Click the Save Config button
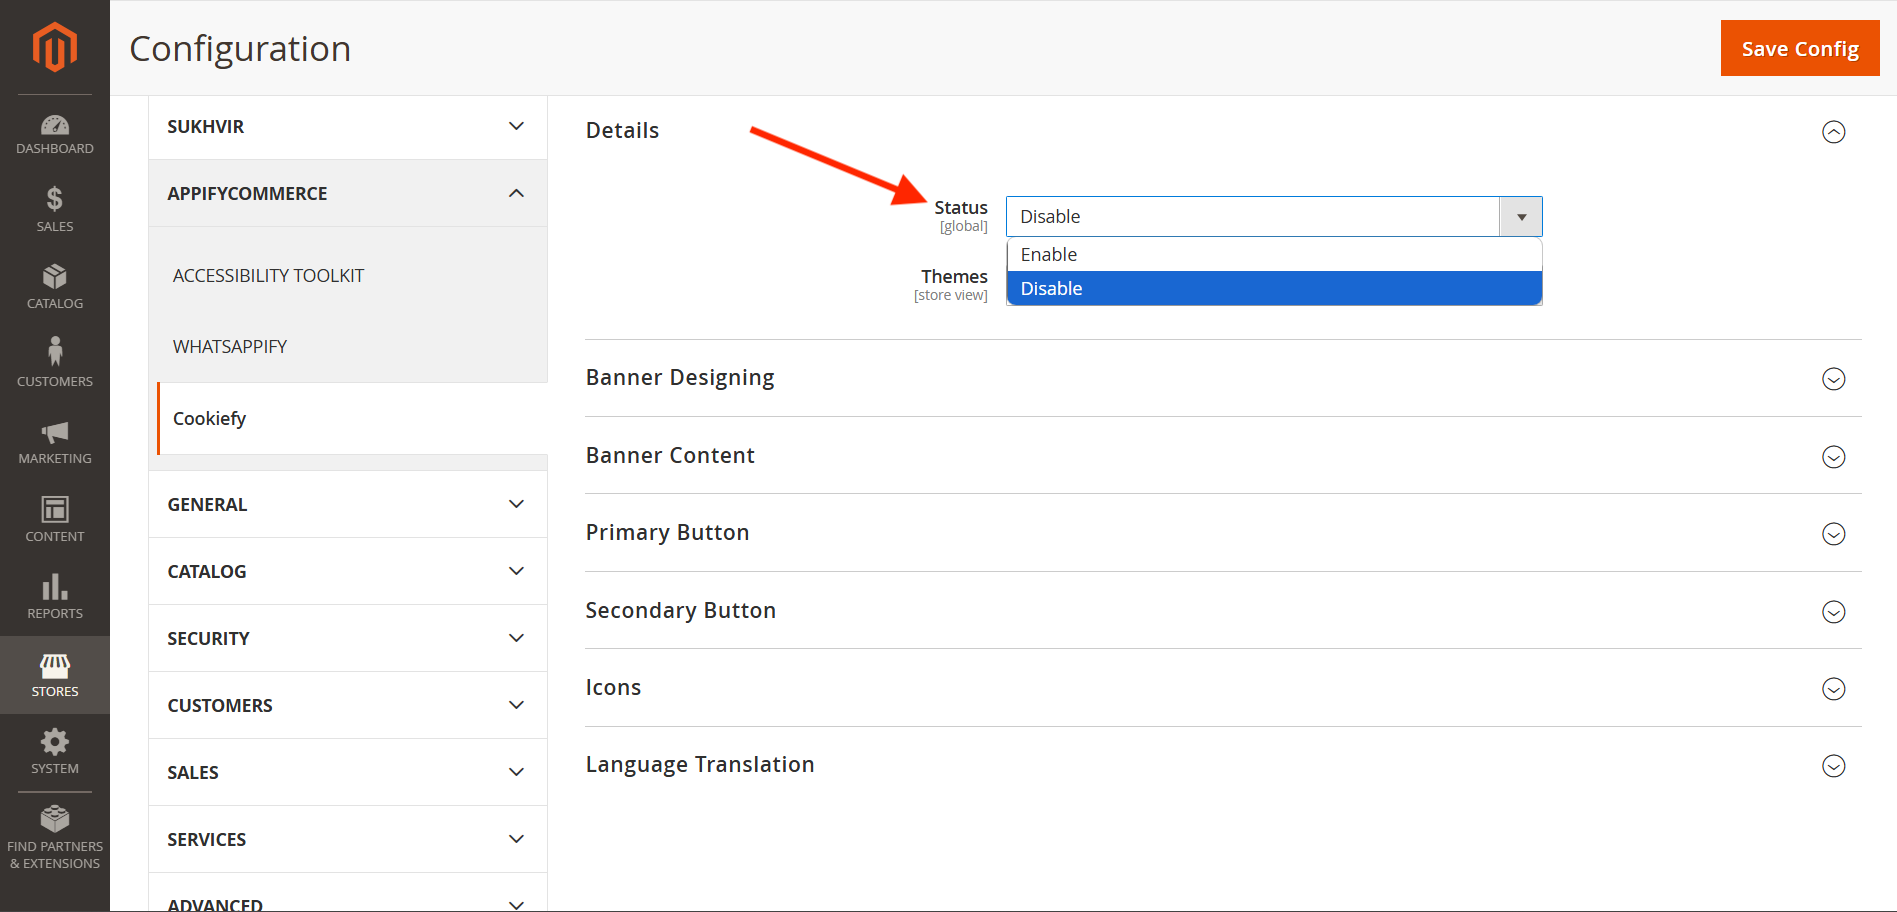This screenshot has width=1897, height=912. (x=1800, y=48)
